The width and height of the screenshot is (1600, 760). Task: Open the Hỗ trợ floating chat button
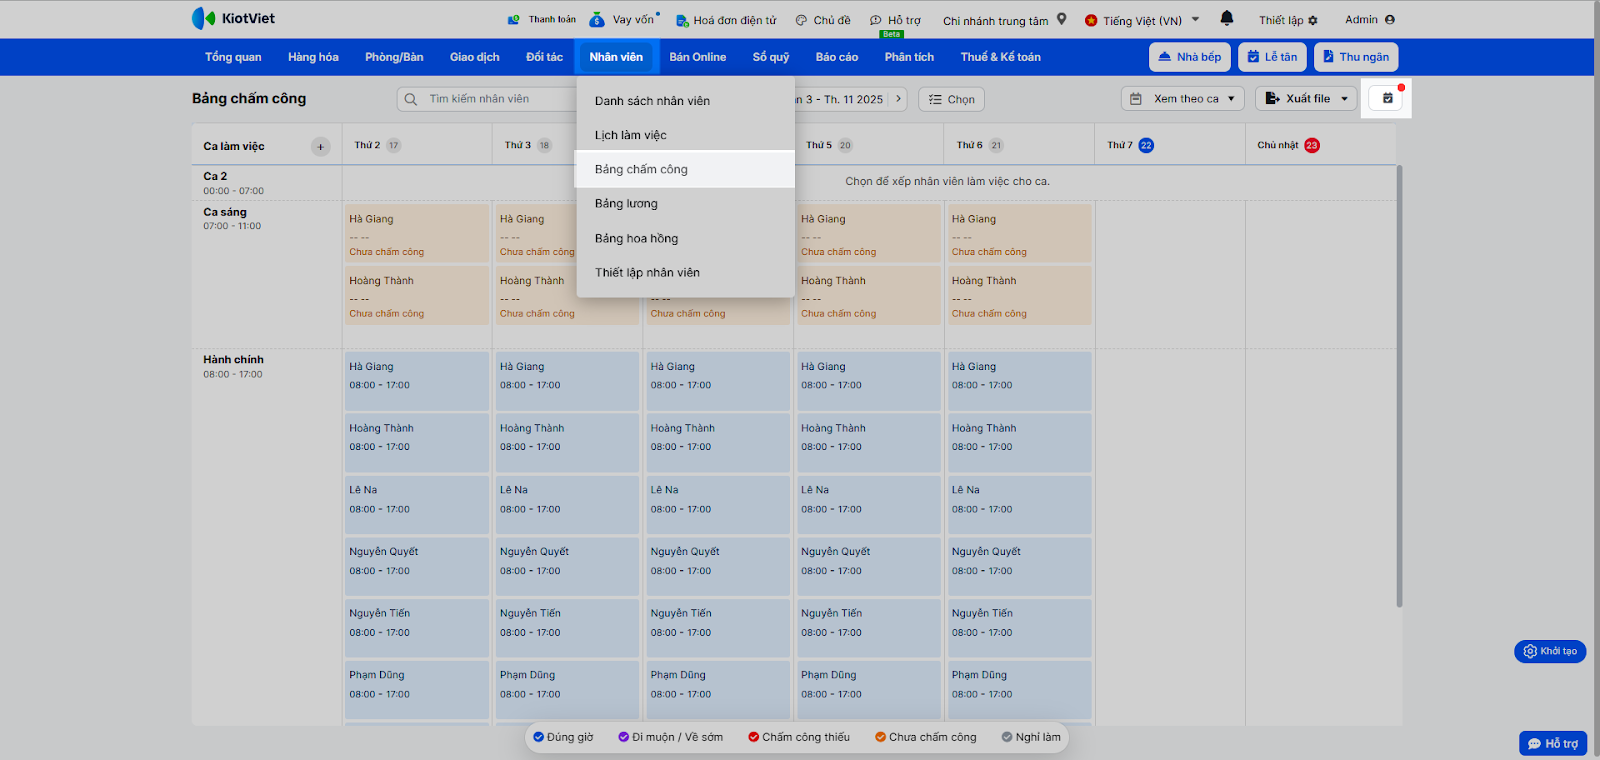1553,743
